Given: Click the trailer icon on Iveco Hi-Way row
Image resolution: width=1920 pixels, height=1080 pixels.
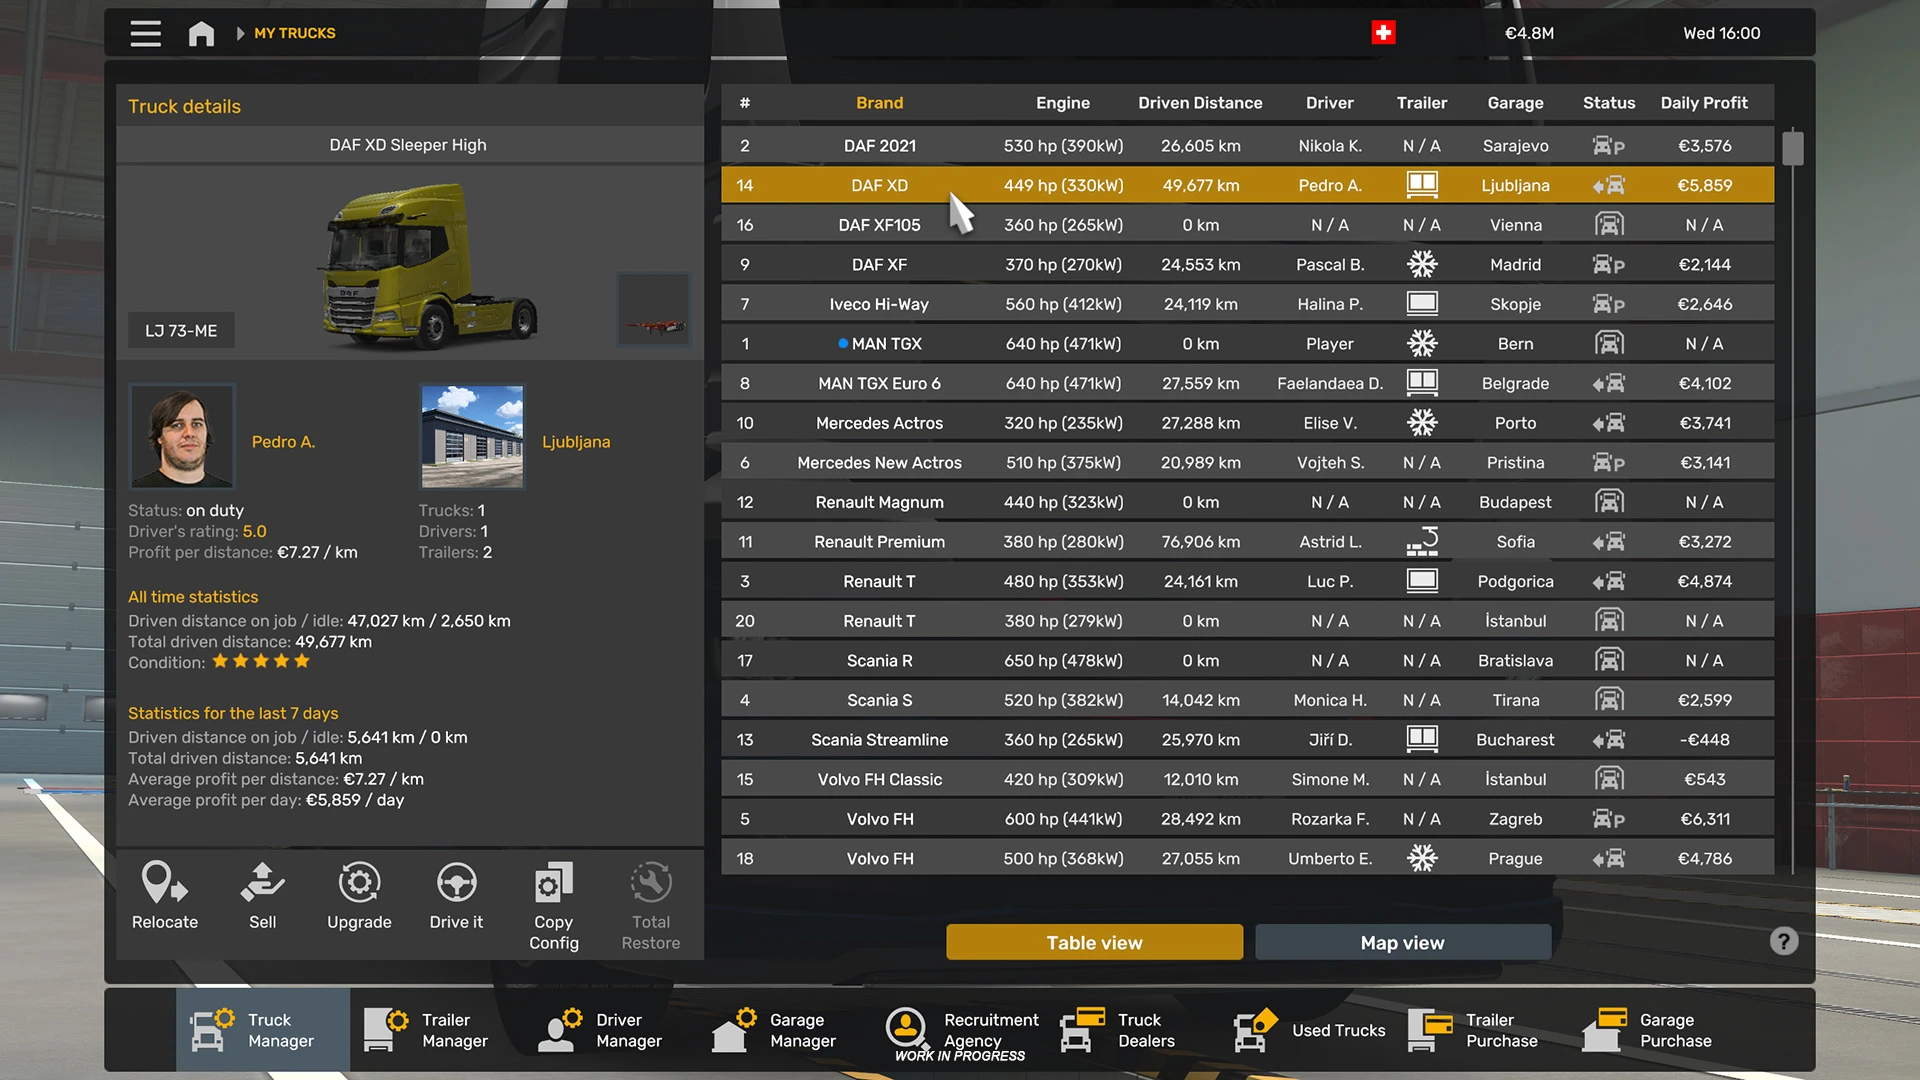Looking at the screenshot, I should pos(1422,303).
